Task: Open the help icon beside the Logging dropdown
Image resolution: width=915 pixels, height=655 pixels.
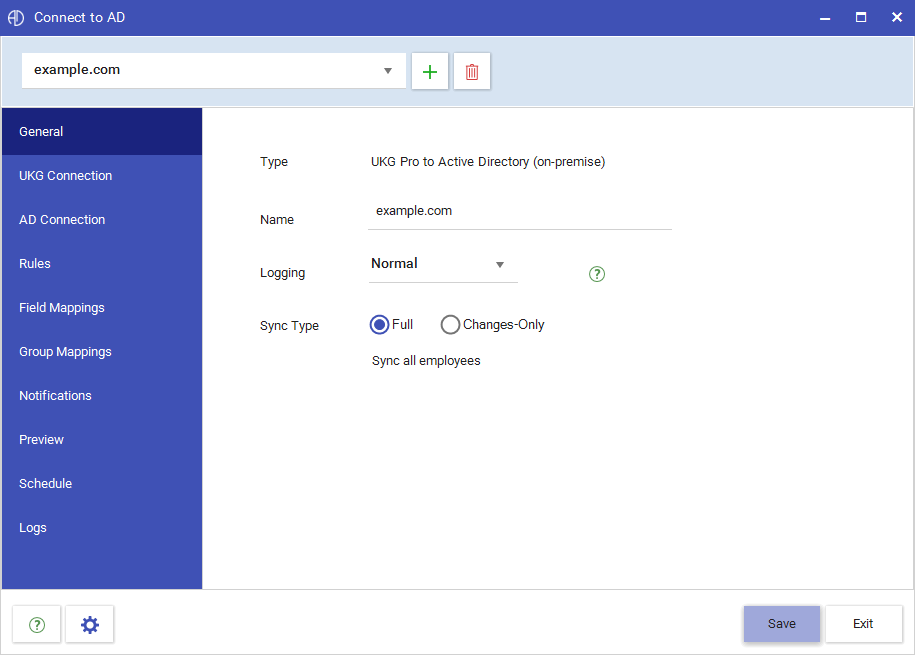Action: tap(596, 274)
